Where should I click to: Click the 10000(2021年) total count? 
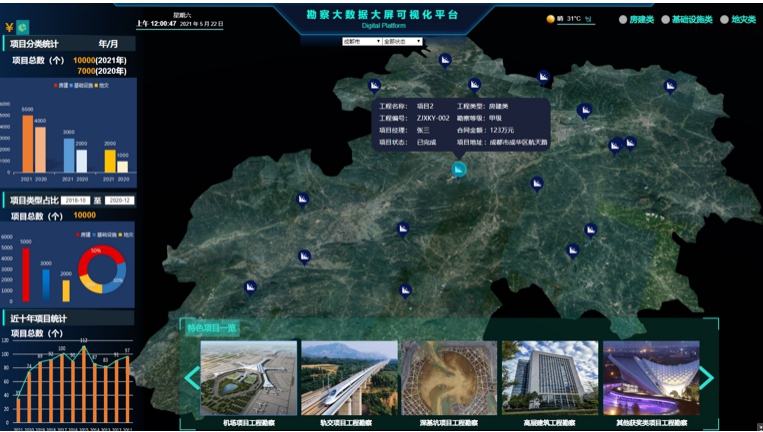pyautogui.click(x=100, y=60)
